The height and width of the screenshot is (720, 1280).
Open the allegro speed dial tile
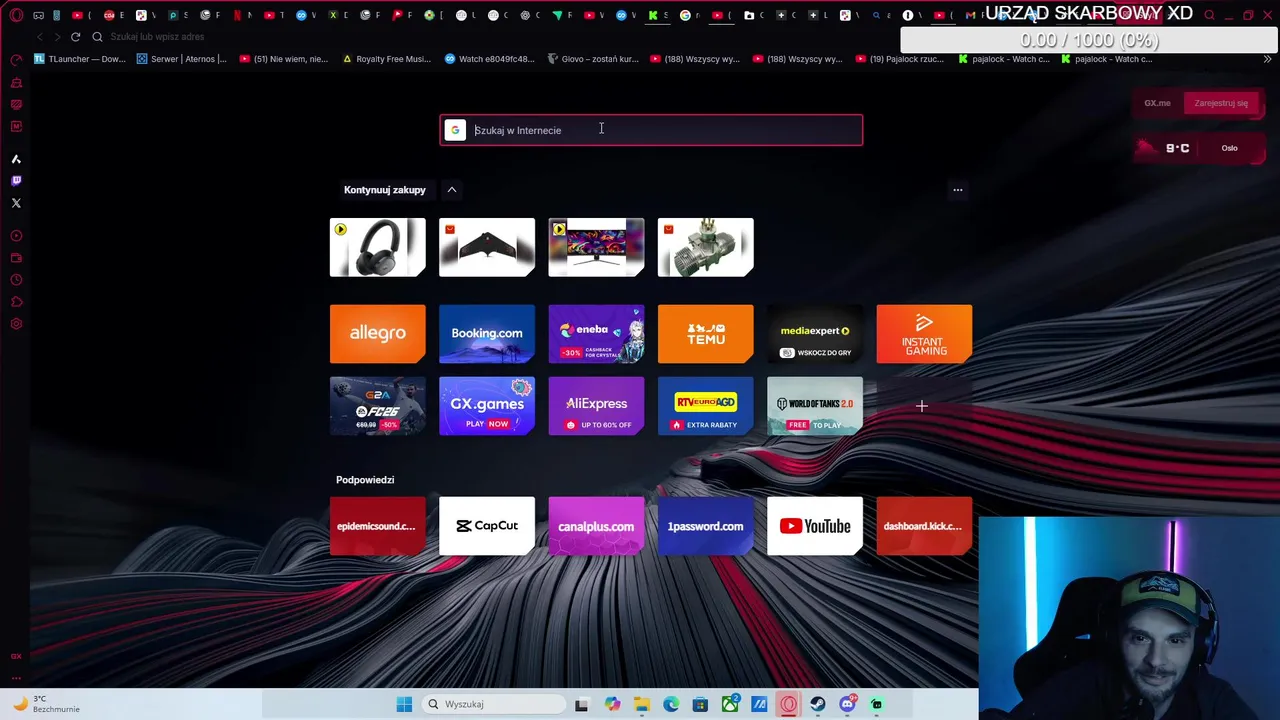tap(377, 334)
